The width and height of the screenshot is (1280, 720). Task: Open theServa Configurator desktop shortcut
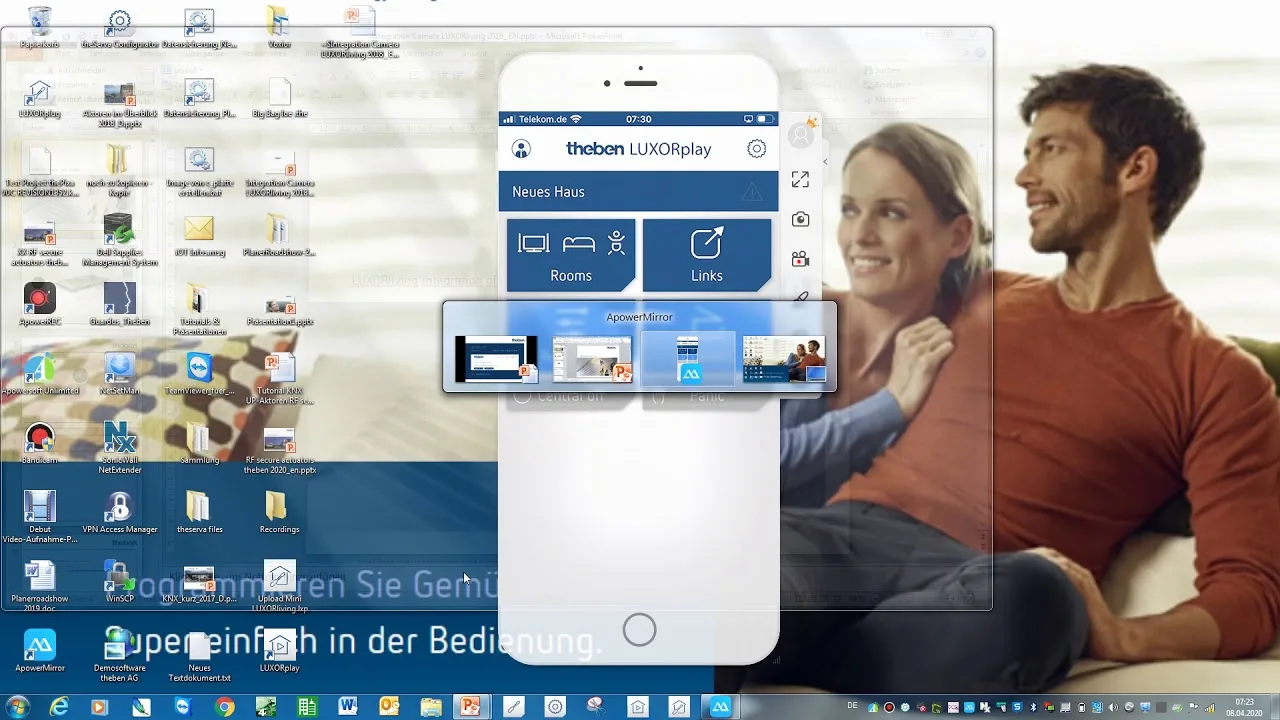click(120, 28)
